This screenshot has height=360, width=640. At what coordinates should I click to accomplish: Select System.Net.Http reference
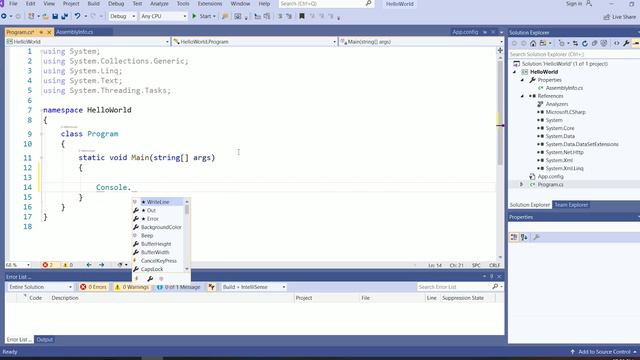click(x=564, y=152)
